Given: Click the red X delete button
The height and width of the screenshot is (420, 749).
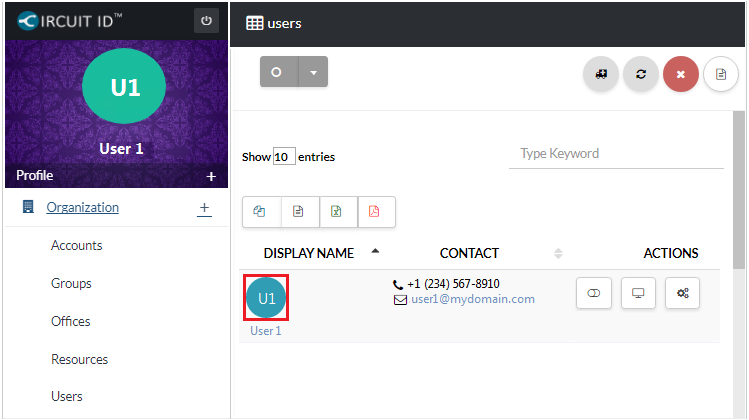Looking at the screenshot, I should point(680,74).
